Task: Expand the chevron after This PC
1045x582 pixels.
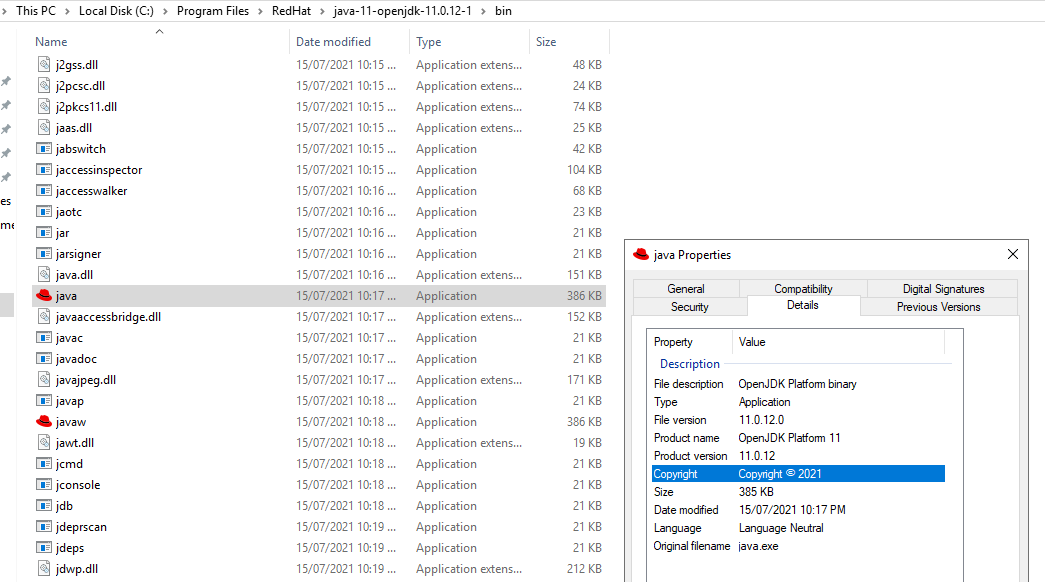Action: [68, 11]
